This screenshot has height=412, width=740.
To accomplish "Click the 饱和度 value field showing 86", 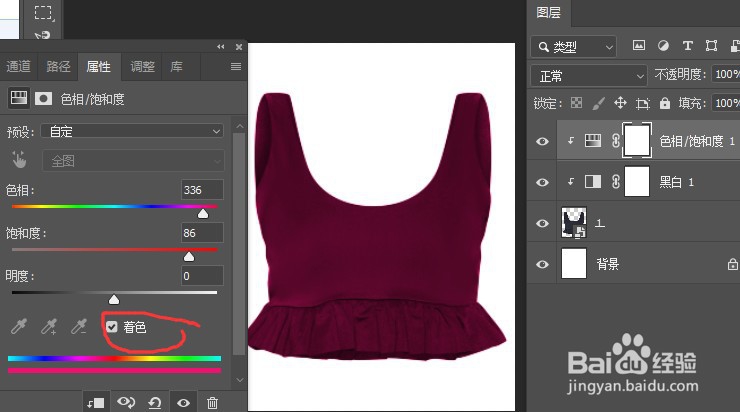I will pyautogui.click(x=202, y=233).
